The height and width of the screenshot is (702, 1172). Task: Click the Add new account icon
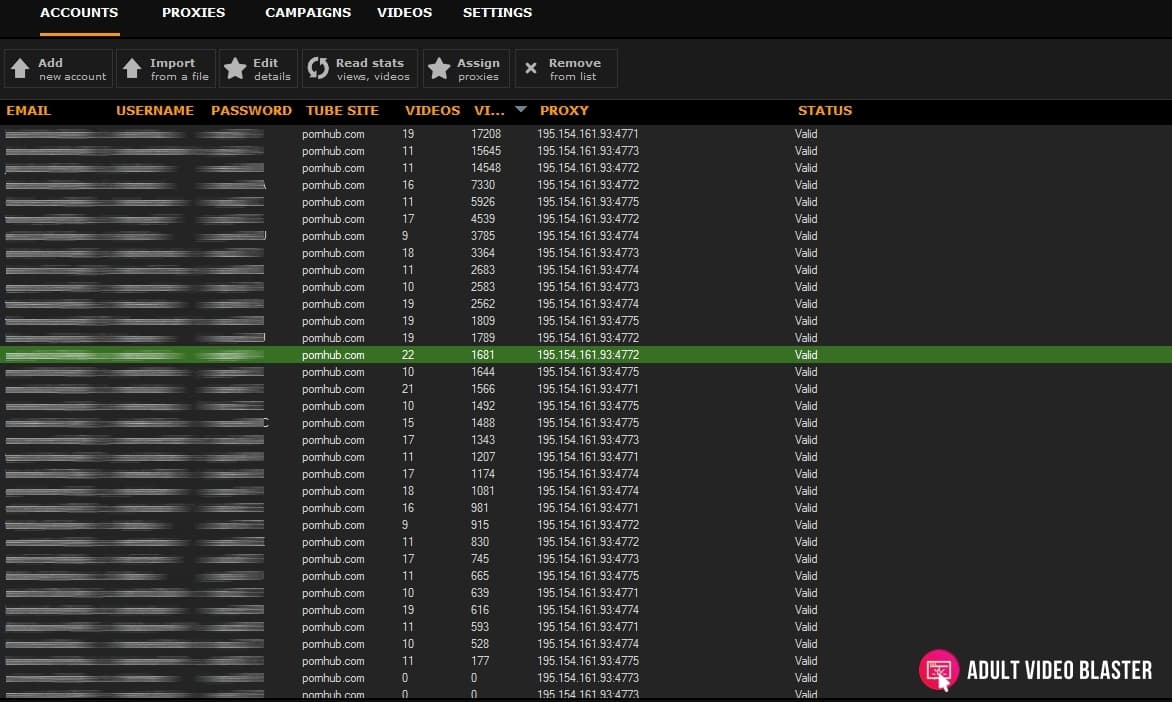[21, 68]
